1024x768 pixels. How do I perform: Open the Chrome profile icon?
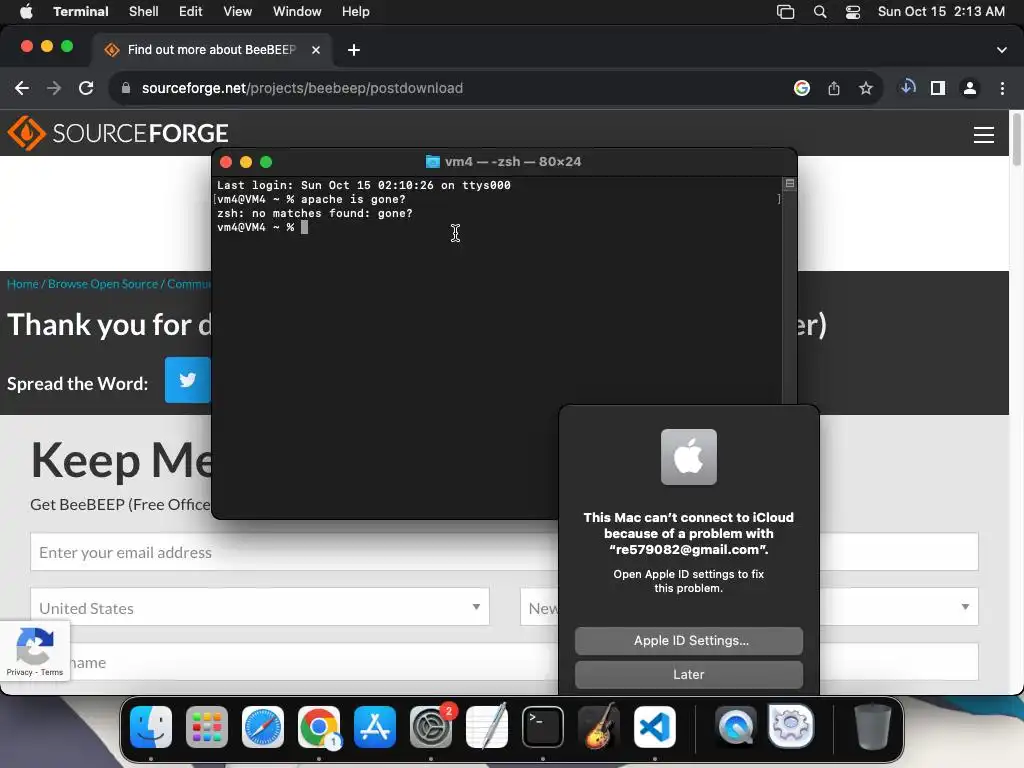tap(970, 88)
